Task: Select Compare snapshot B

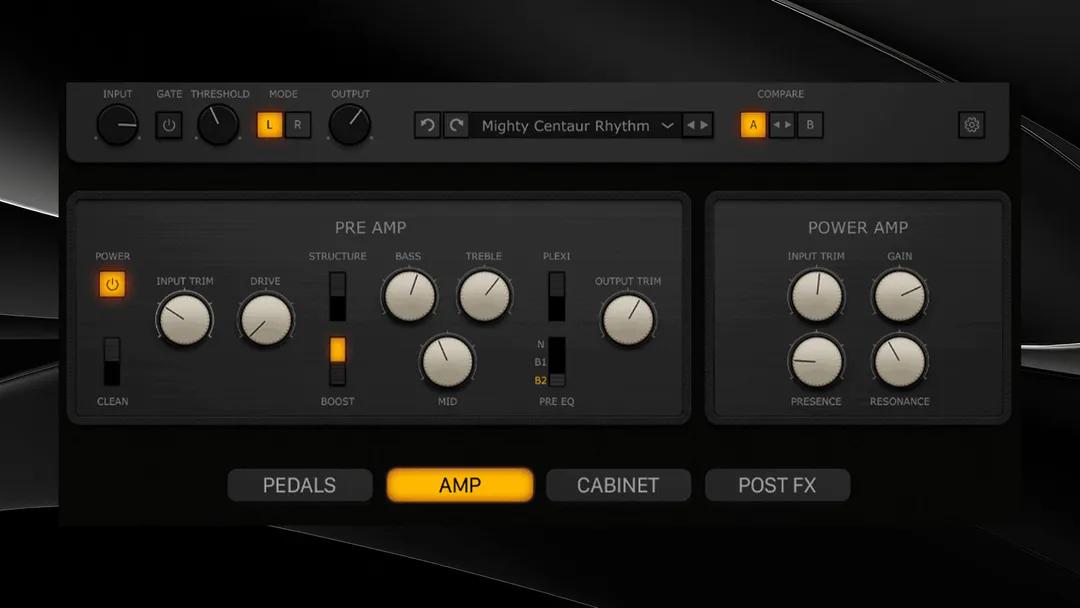Action: tap(809, 125)
